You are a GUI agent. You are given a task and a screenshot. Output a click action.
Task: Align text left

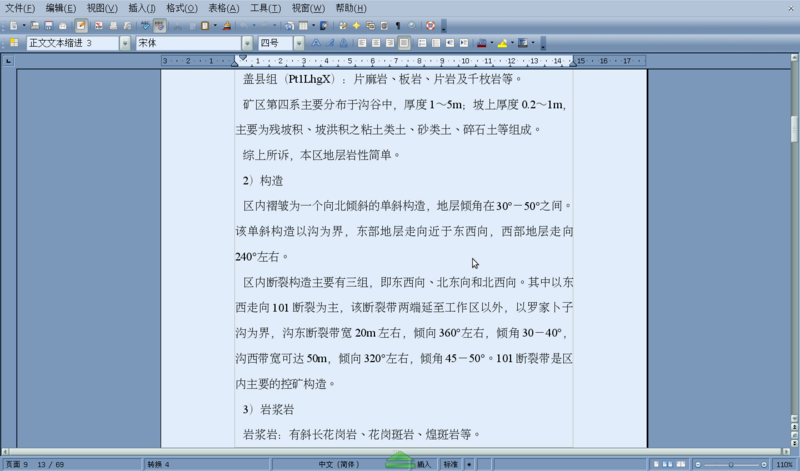362,43
